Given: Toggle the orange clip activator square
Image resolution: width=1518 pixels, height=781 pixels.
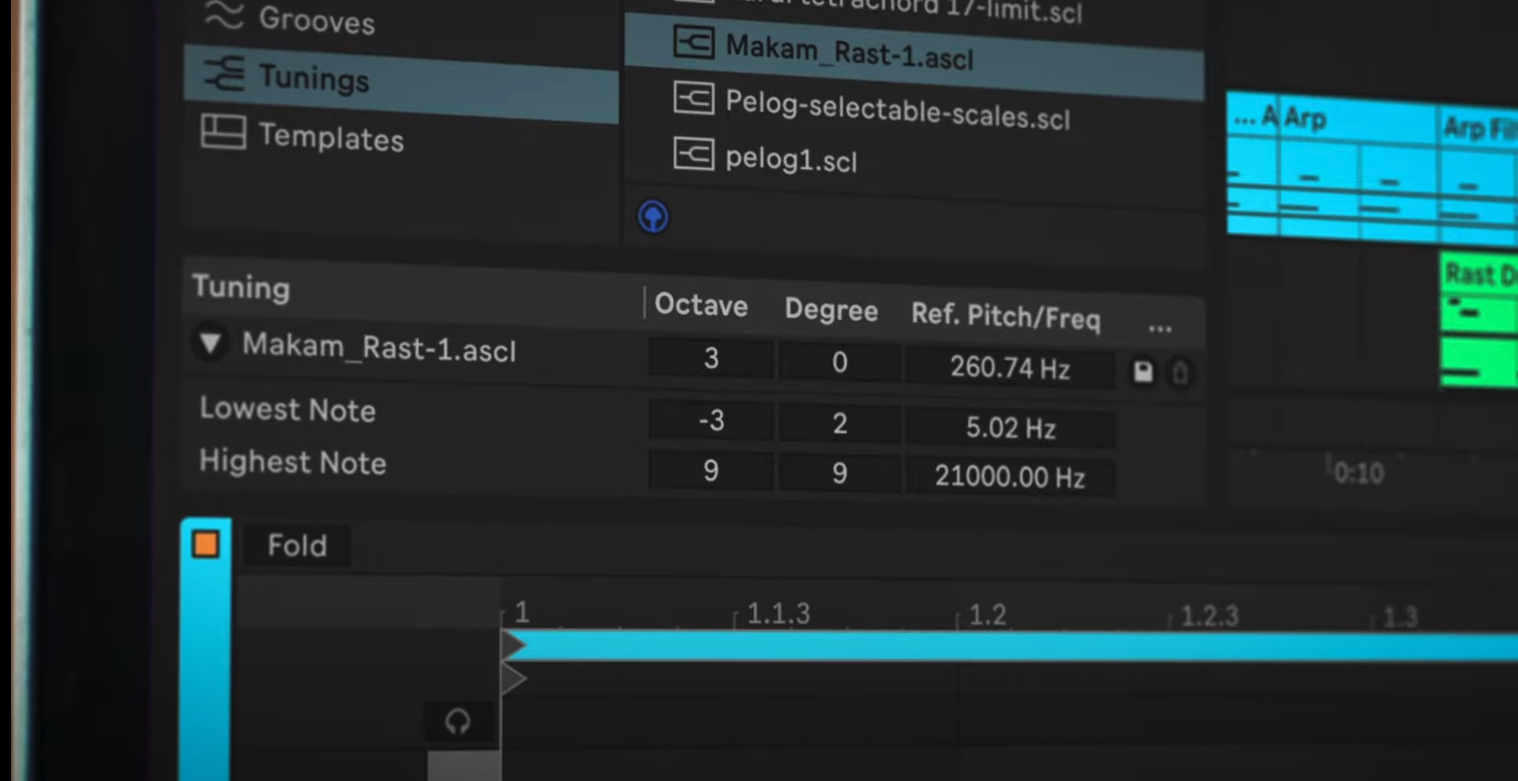Looking at the screenshot, I should [206, 544].
